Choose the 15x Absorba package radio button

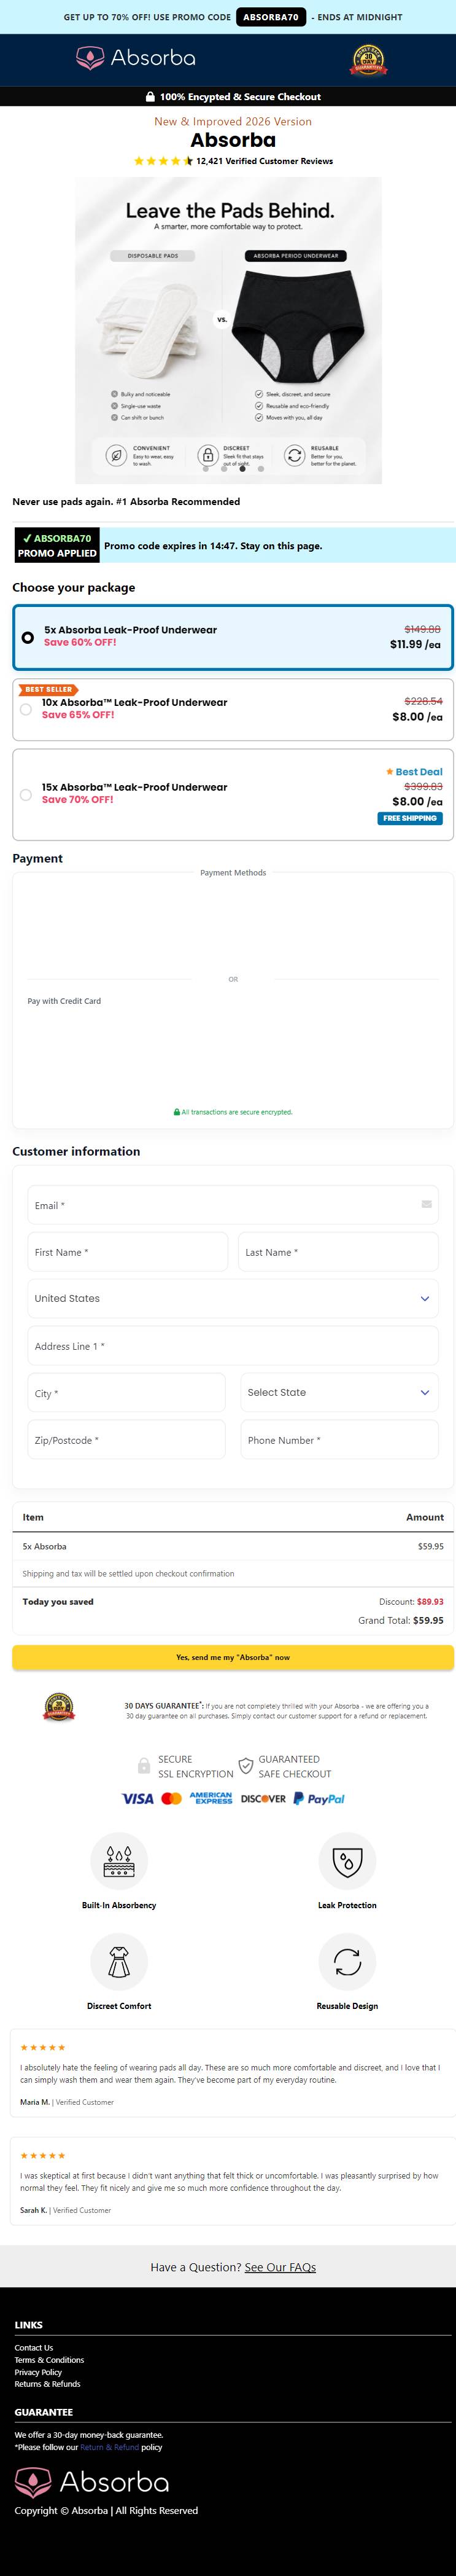pos(26,795)
